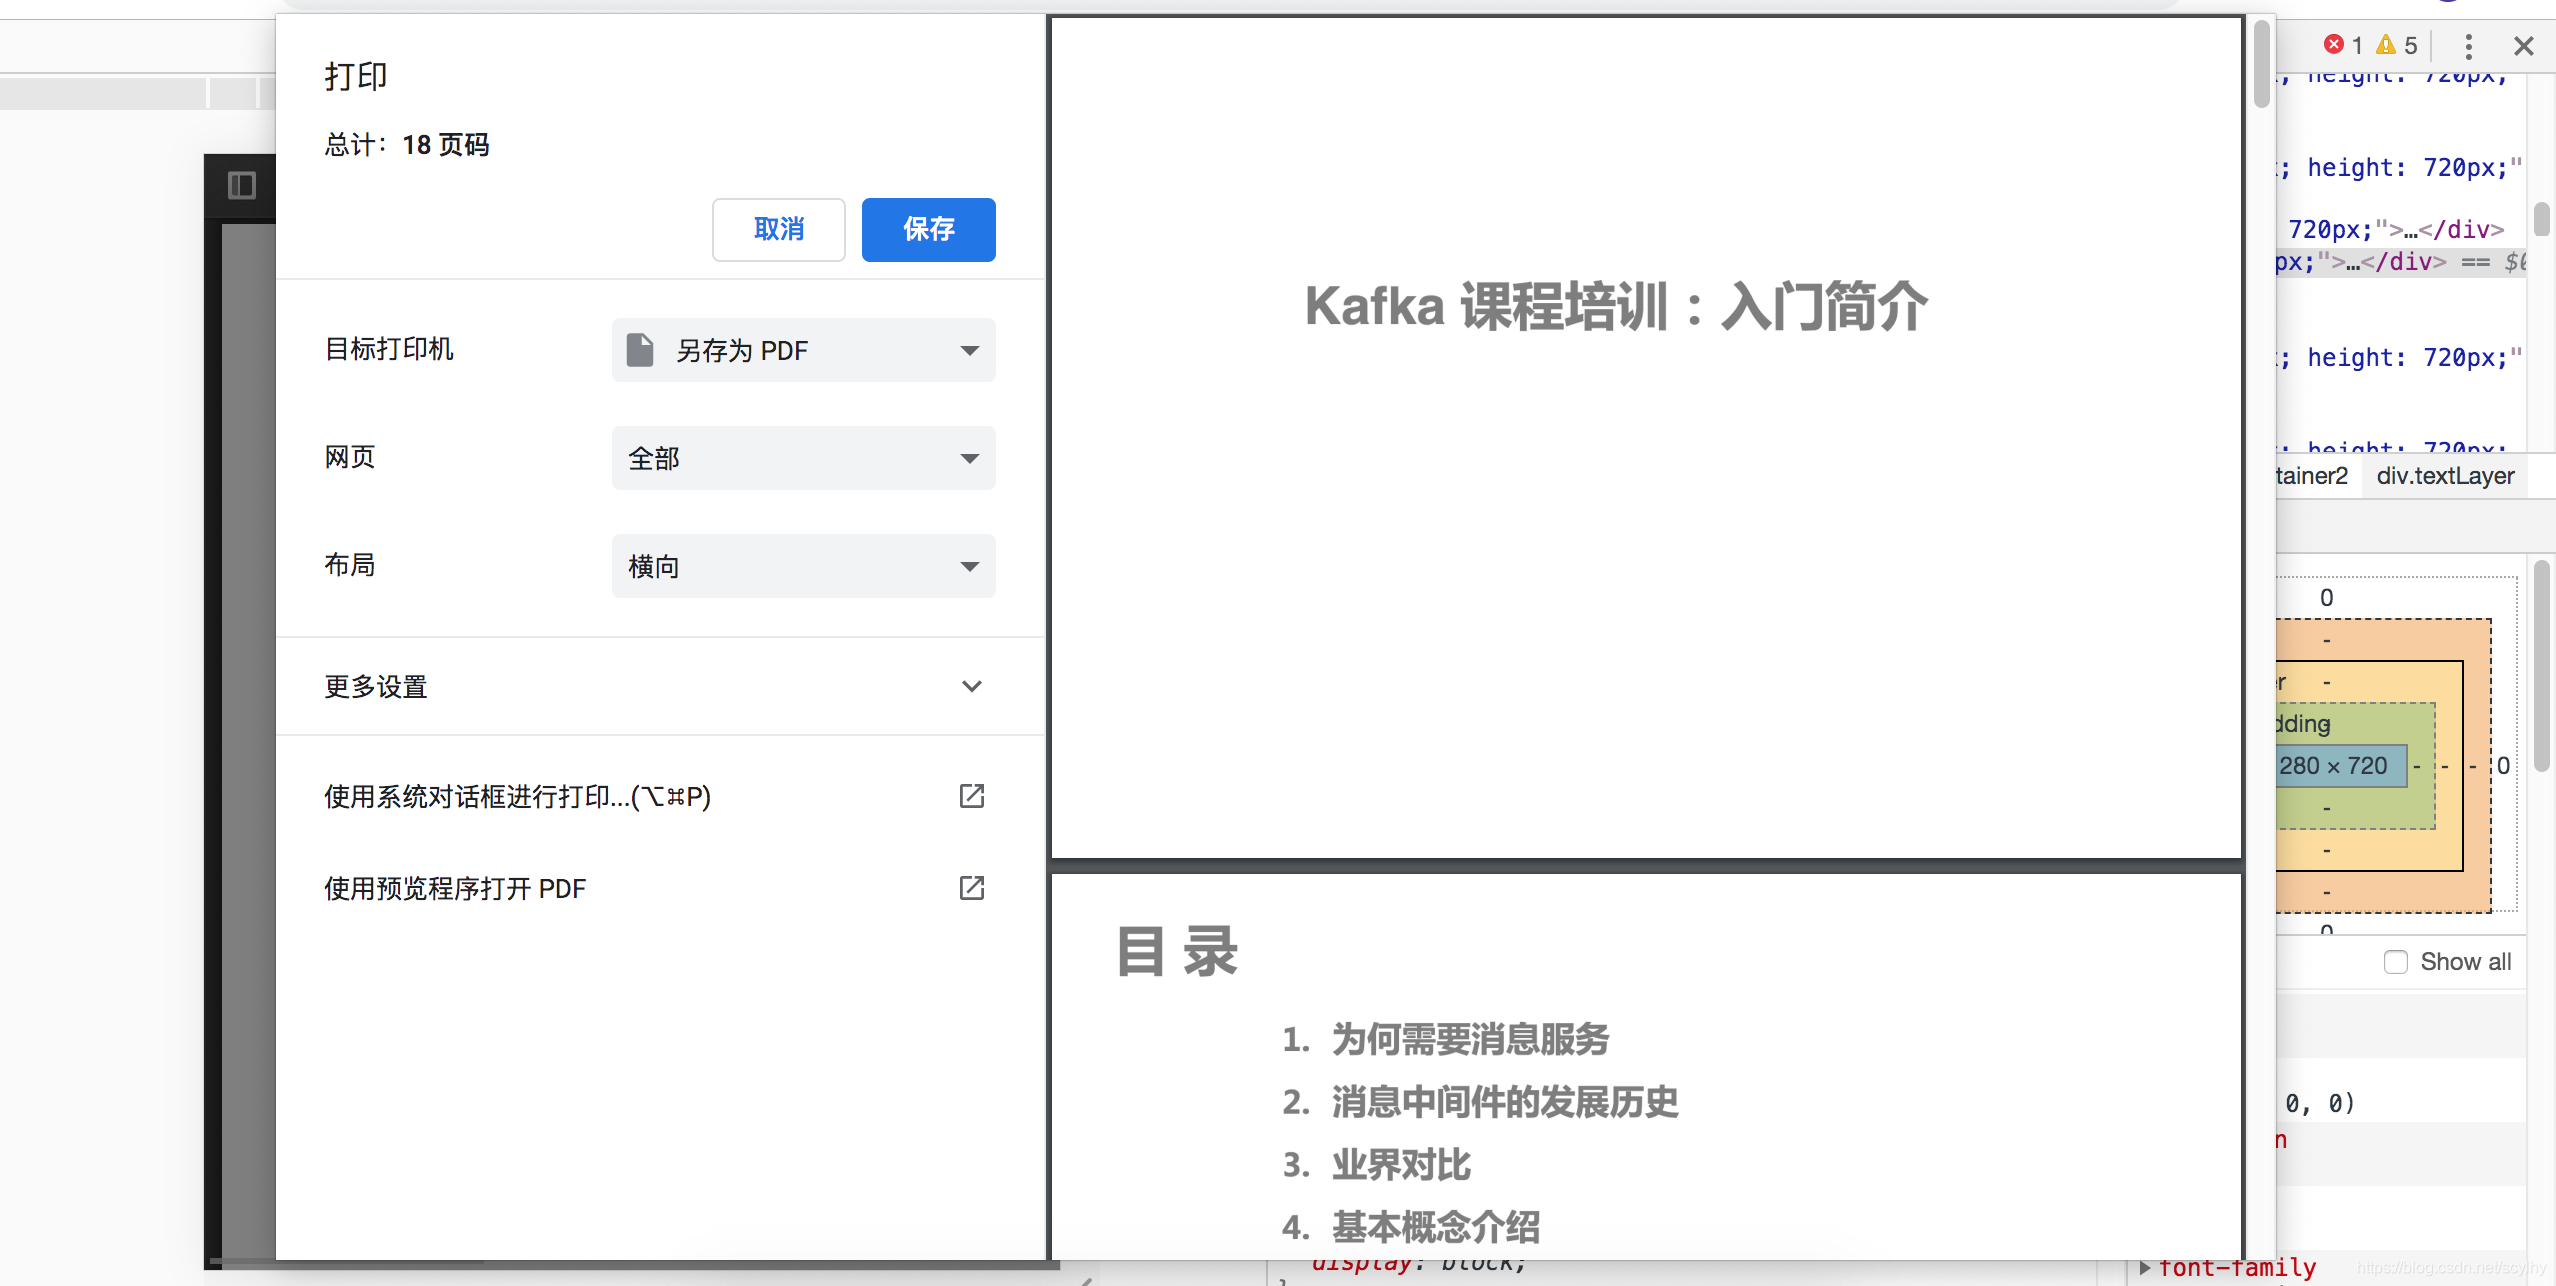2556x1286 pixels.
Task: Select the tainer2 breadcrumb item
Action: click(2311, 476)
